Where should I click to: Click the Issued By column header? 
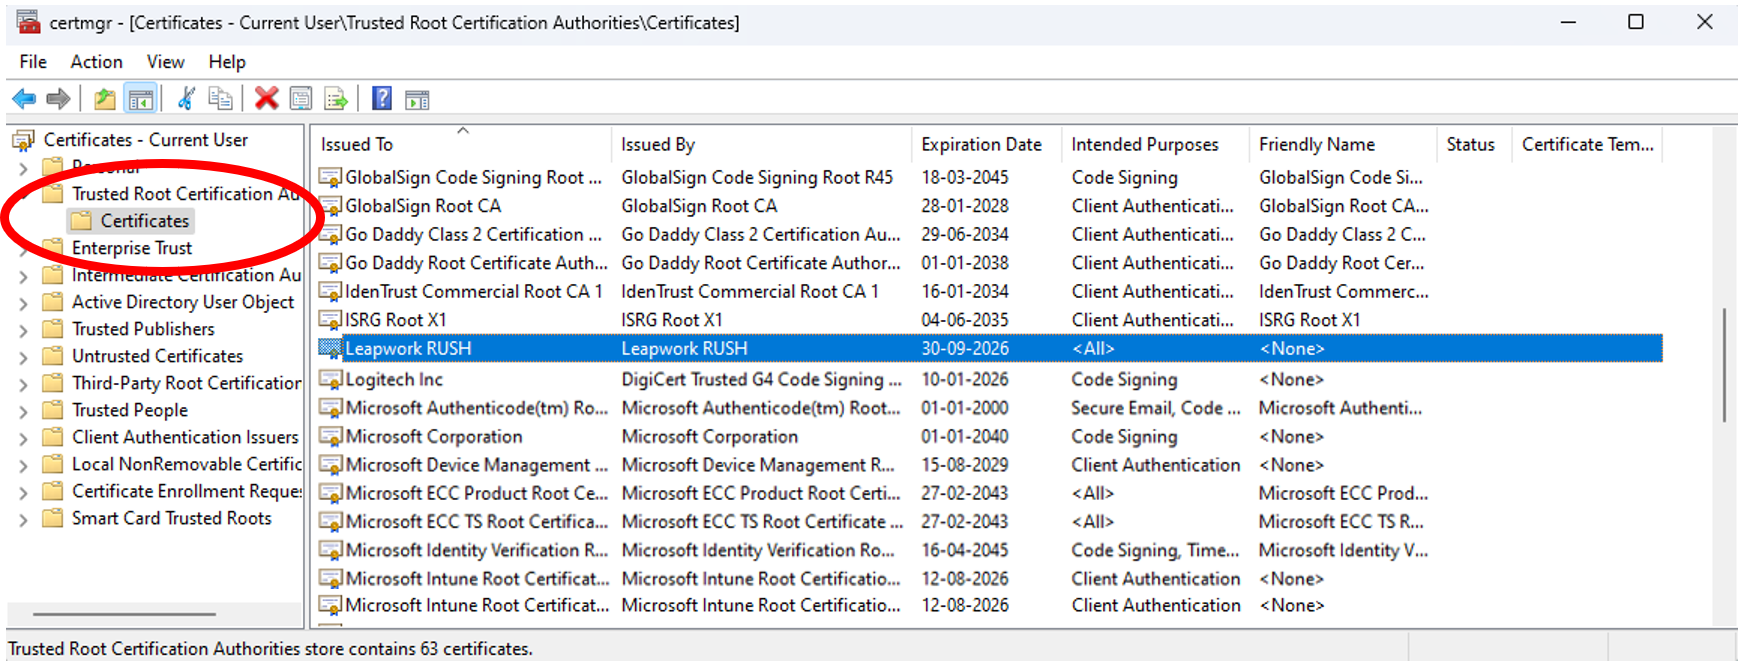658,145
